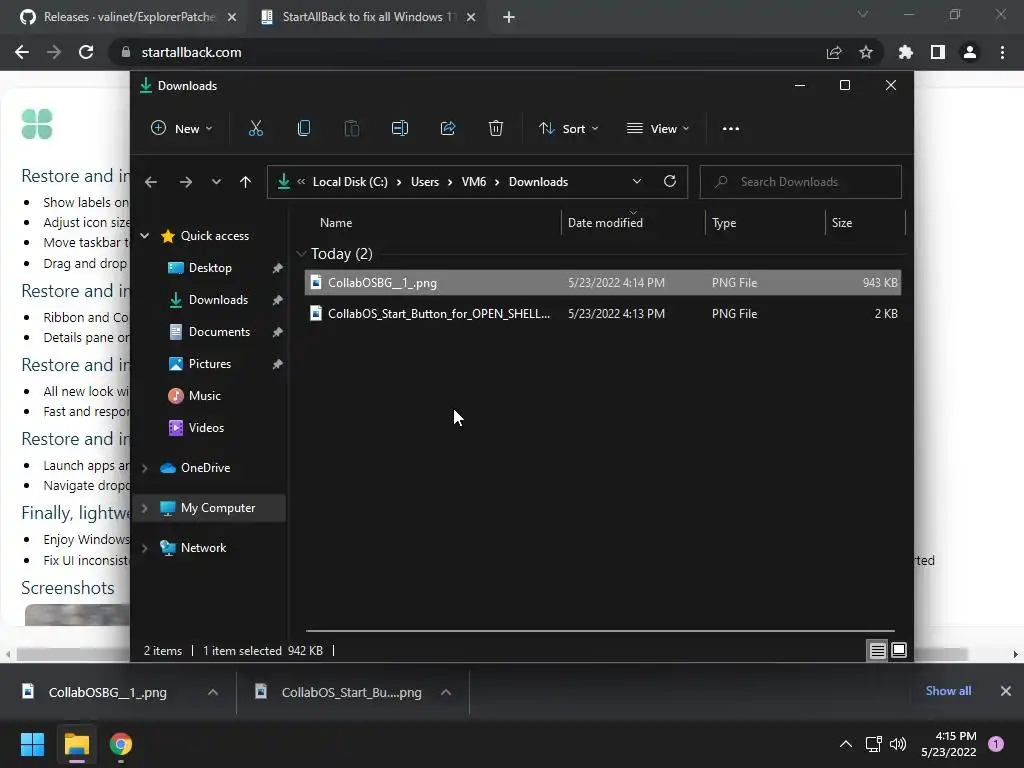The height and width of the screenshot is (768, 1024).
Task: Refresh the Downloads folder view
Action: pyautogui.click(x=669, y=182)
